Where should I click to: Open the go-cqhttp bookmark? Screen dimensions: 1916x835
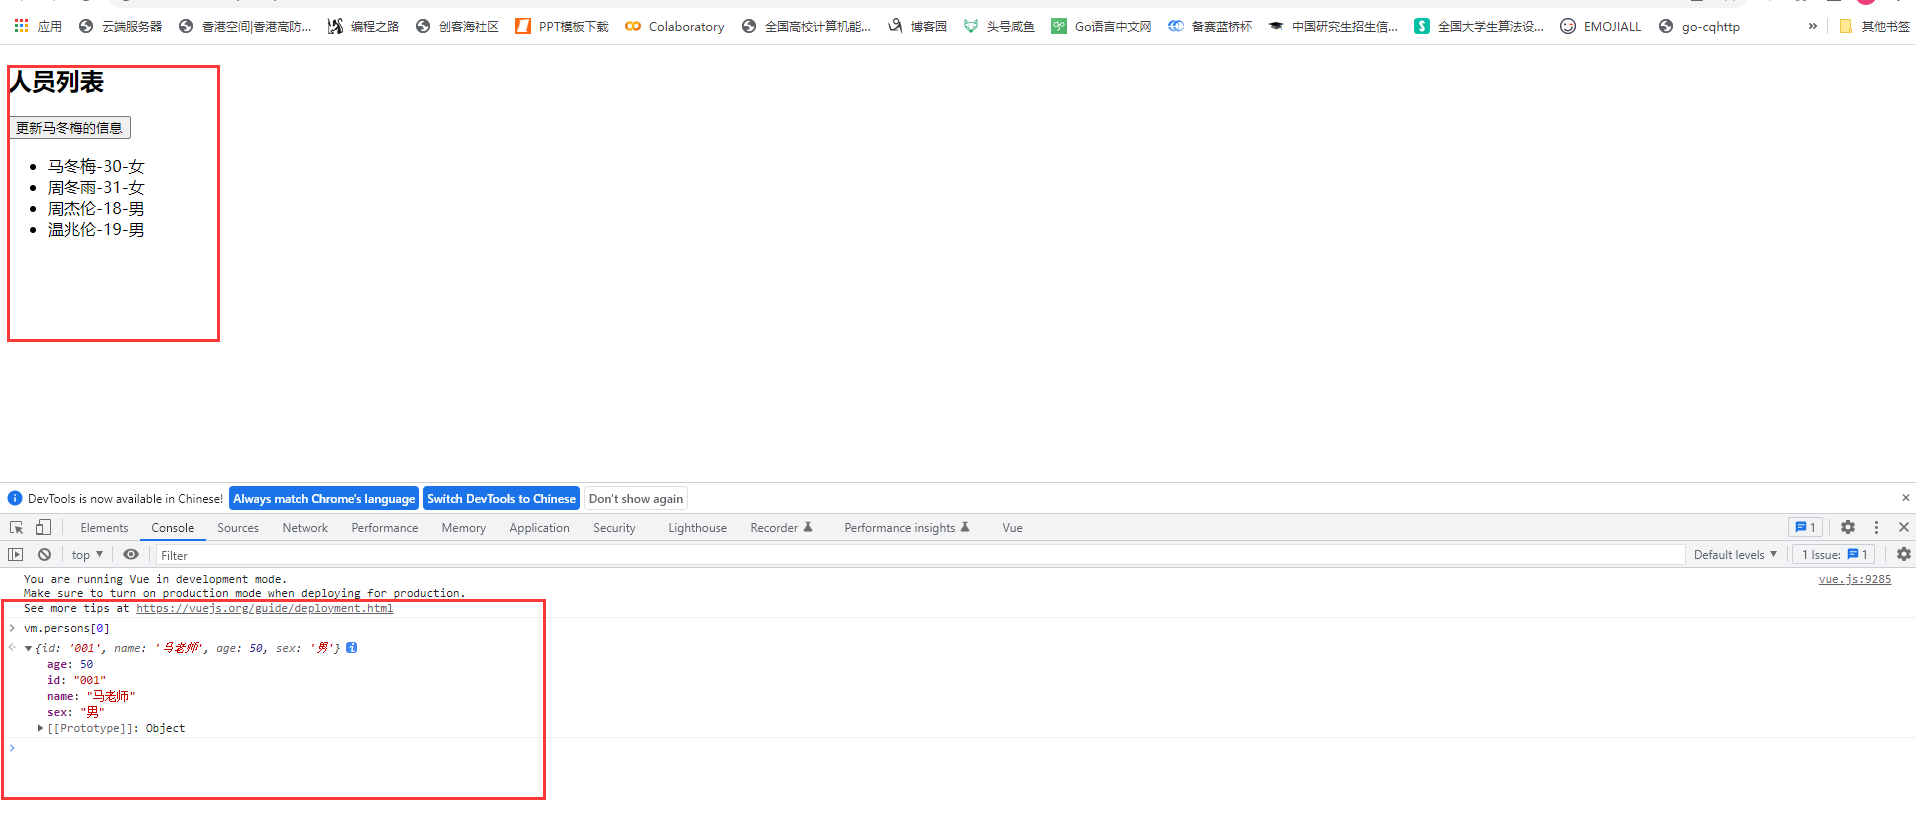coord(1699,26)
